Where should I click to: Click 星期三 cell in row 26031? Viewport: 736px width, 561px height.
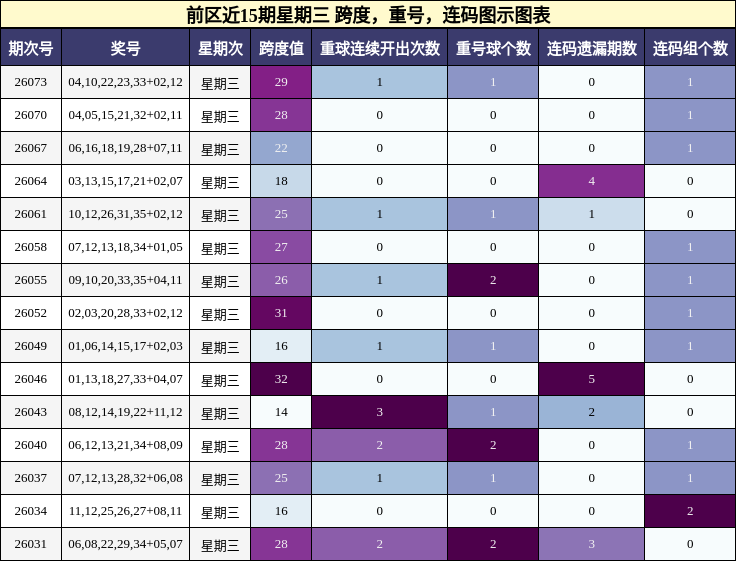220,544
